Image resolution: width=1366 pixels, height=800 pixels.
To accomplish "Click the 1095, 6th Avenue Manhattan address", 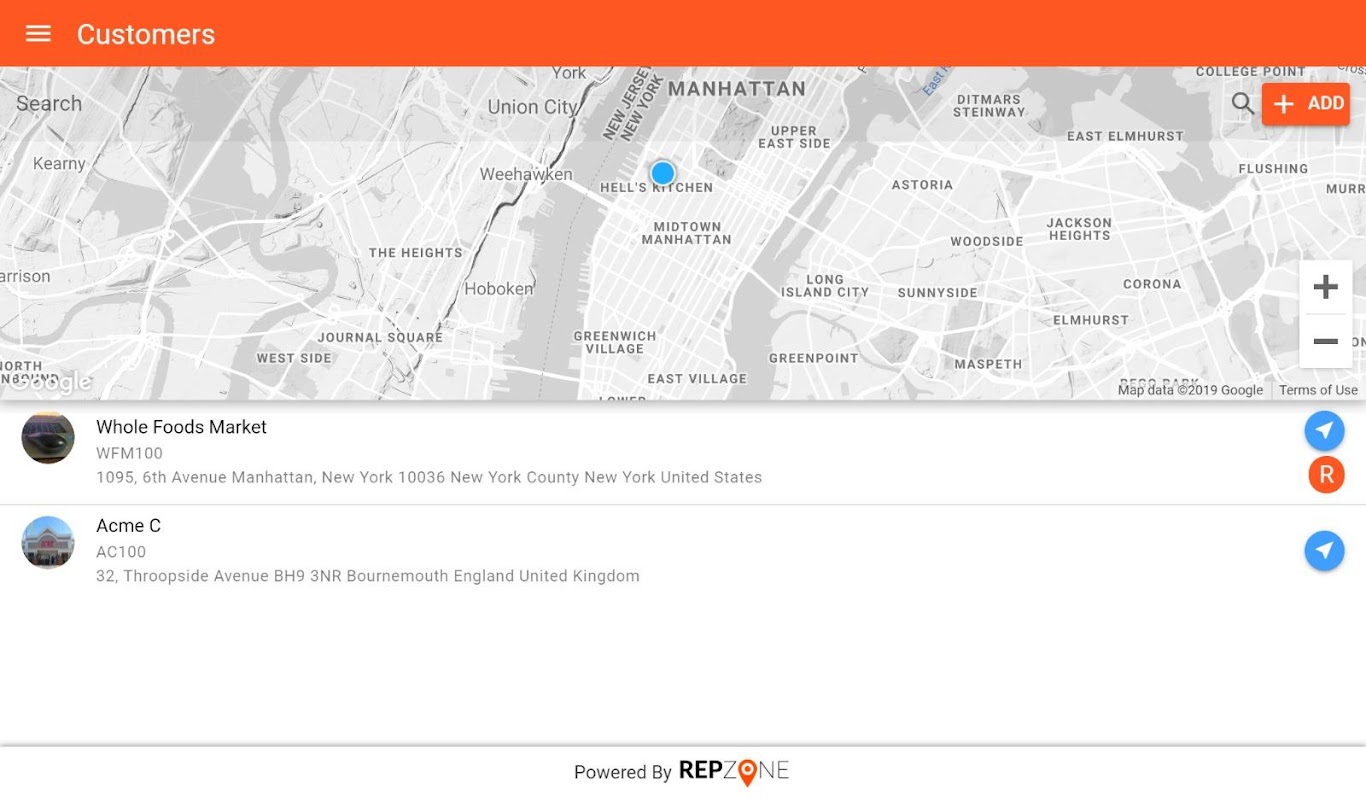I will point(429,478).
